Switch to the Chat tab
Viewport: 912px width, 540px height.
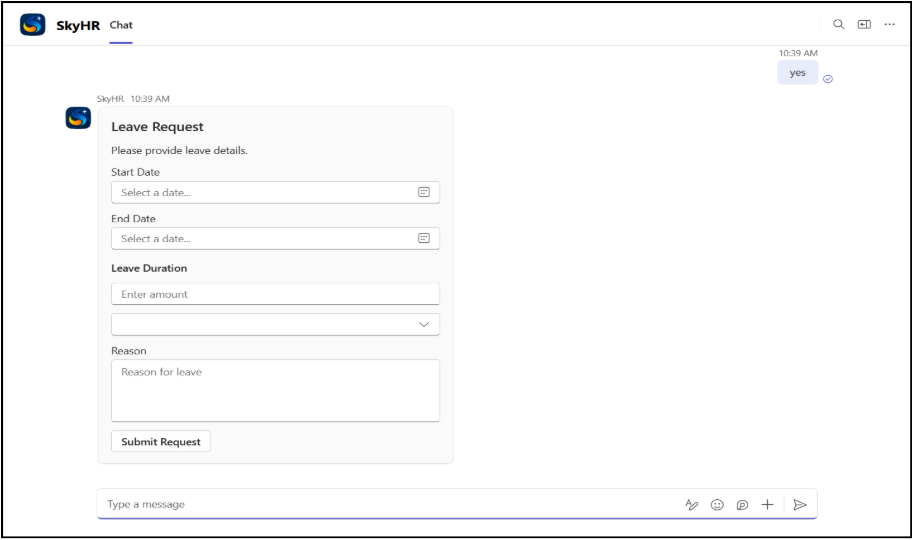121,25
